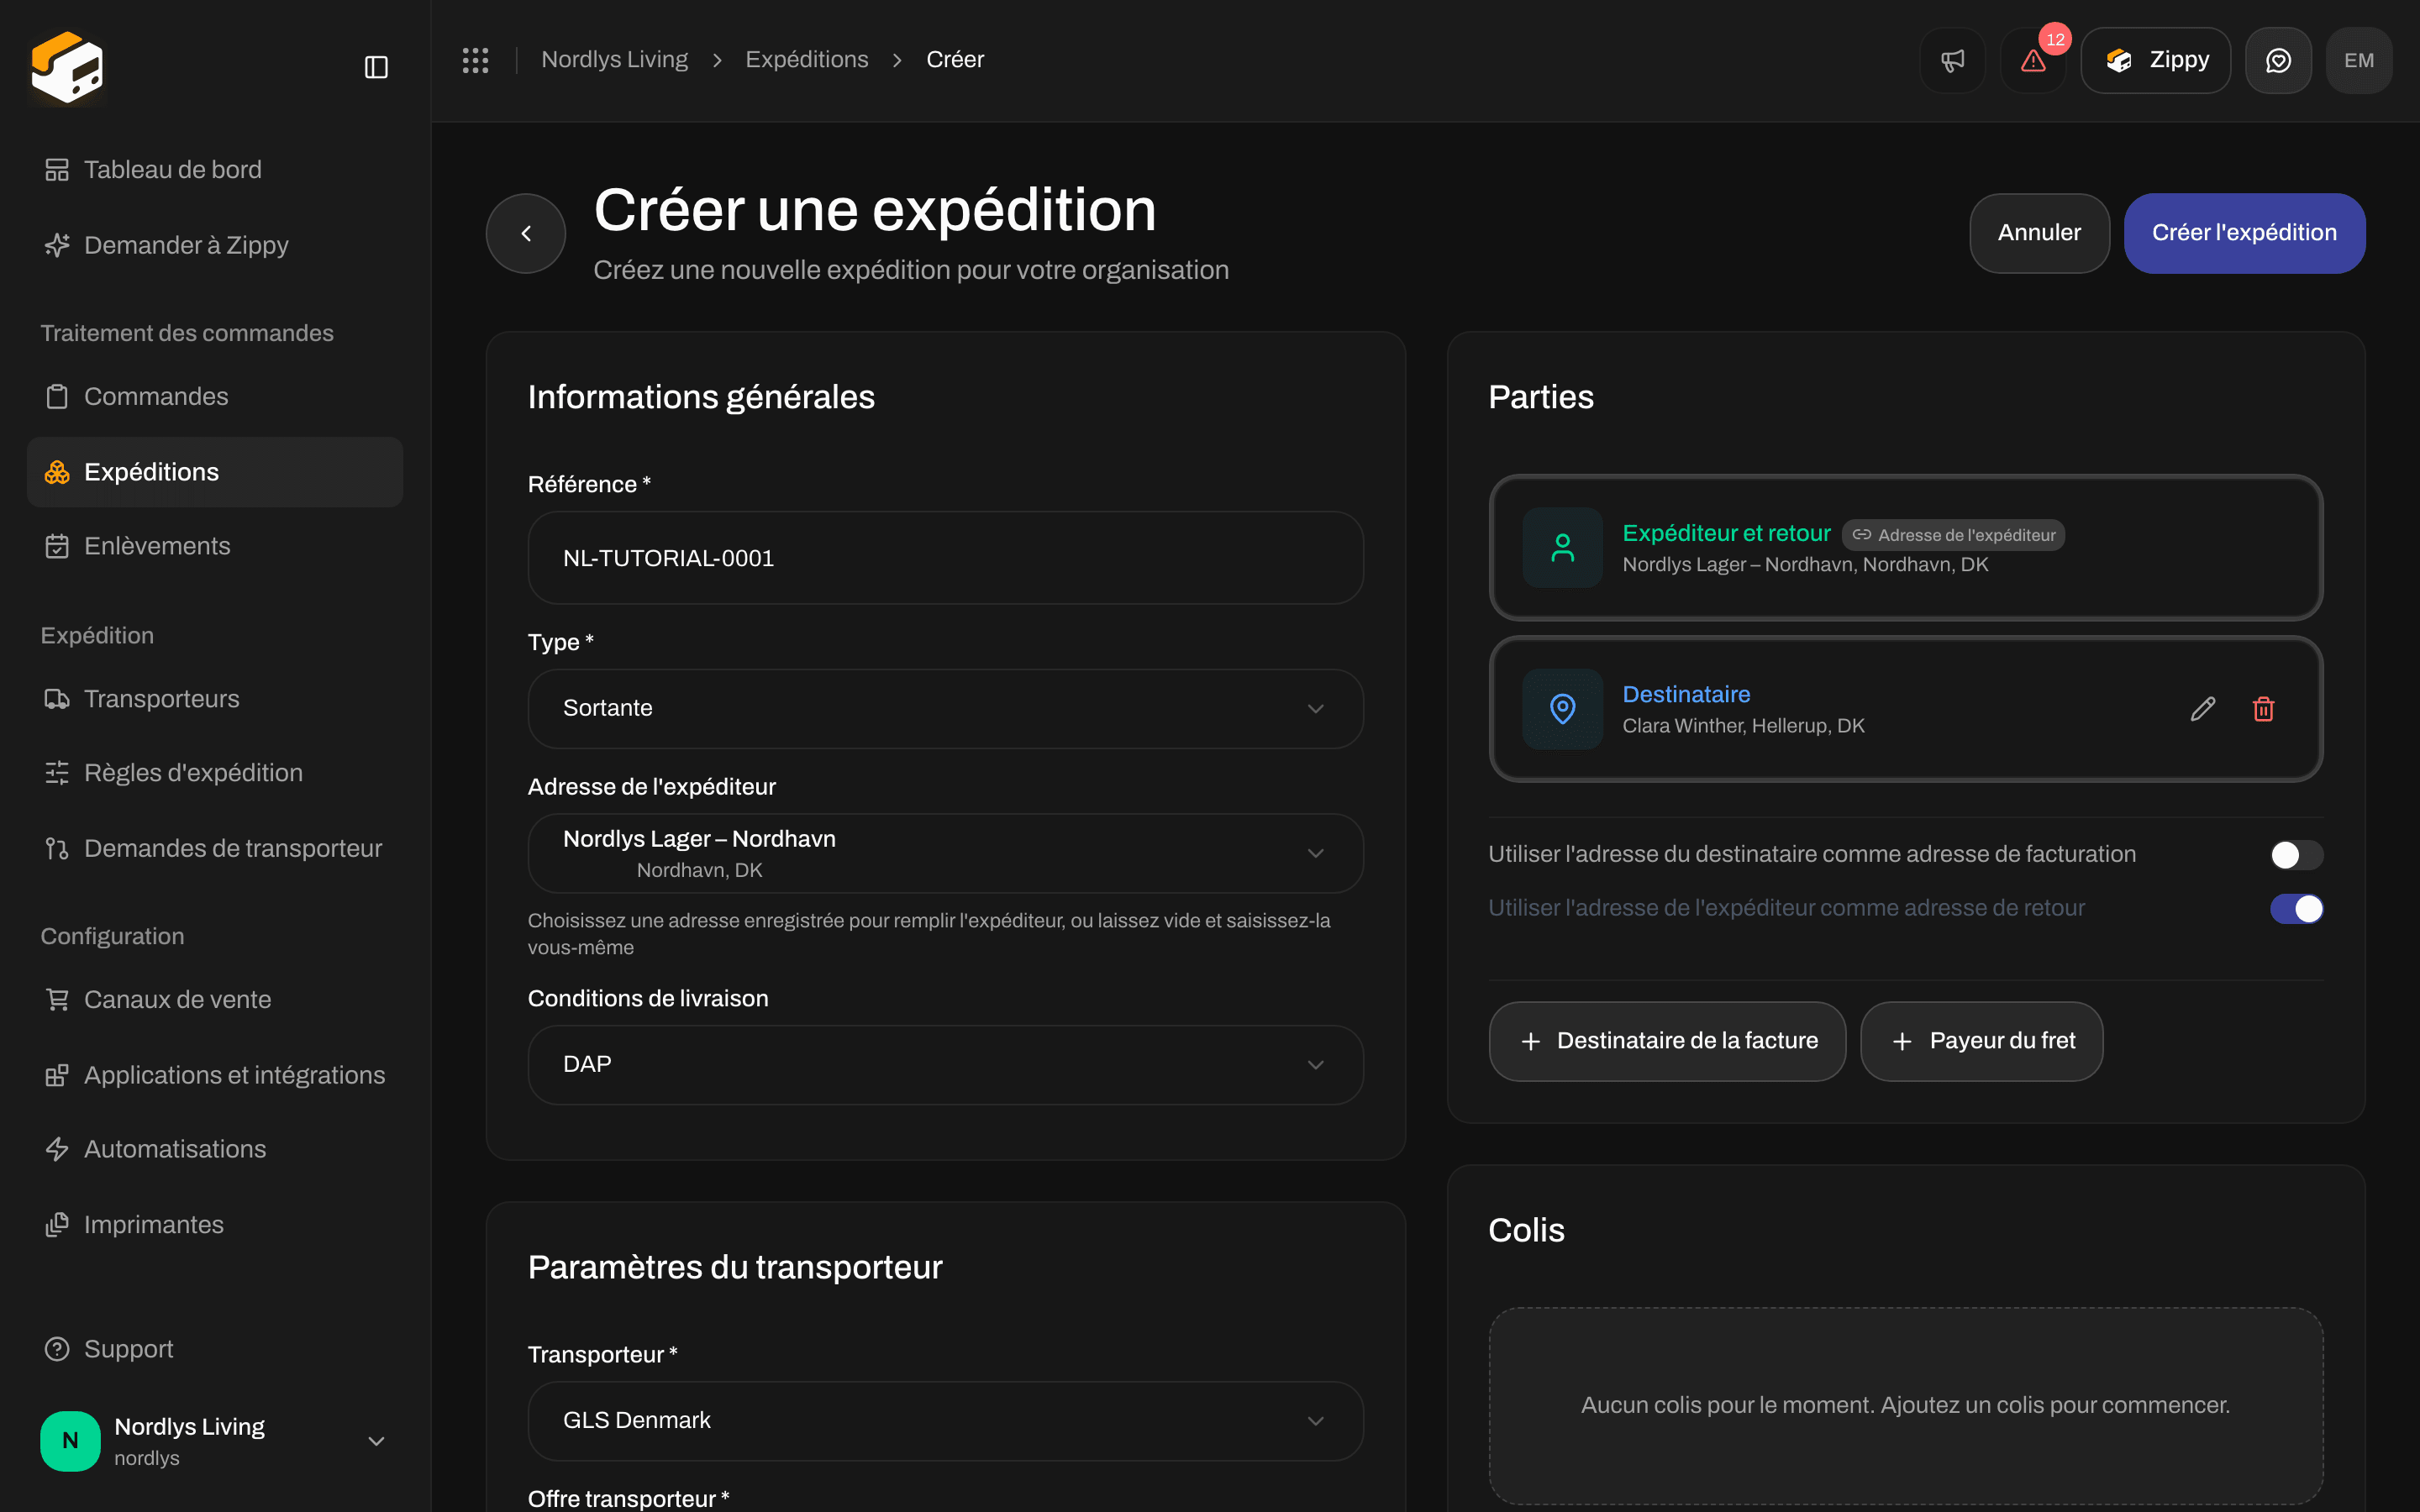Click the Destinataire location pin icon
This screenshot has width=2420, height=1512.
pyautogui.click(x=1562, y=709)
